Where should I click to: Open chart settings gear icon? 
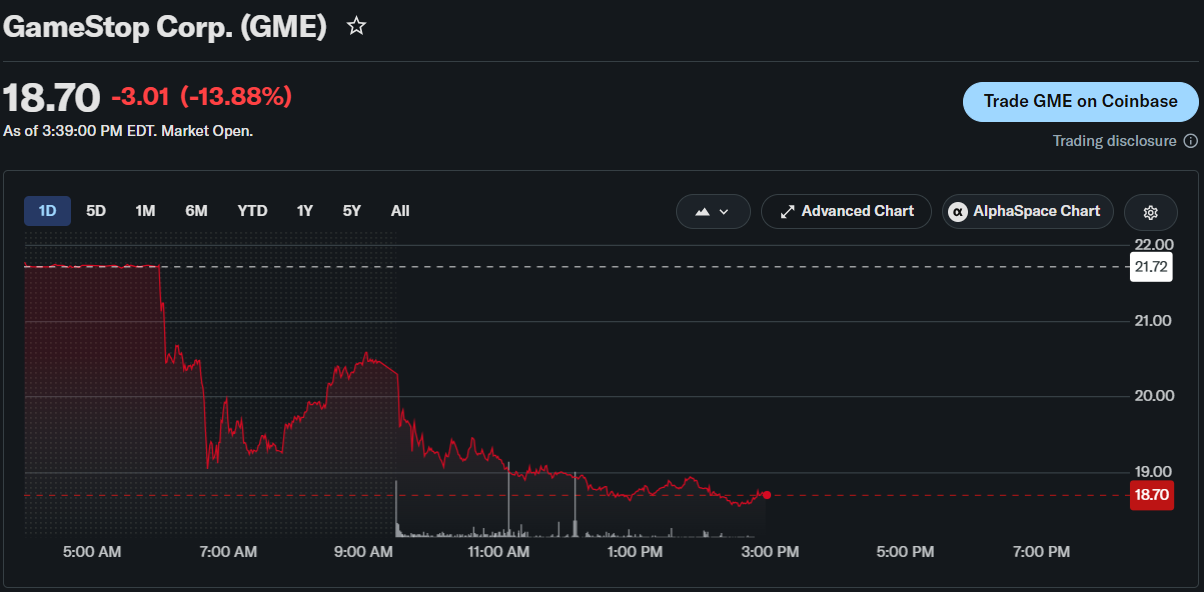(x=1151, y=212)
